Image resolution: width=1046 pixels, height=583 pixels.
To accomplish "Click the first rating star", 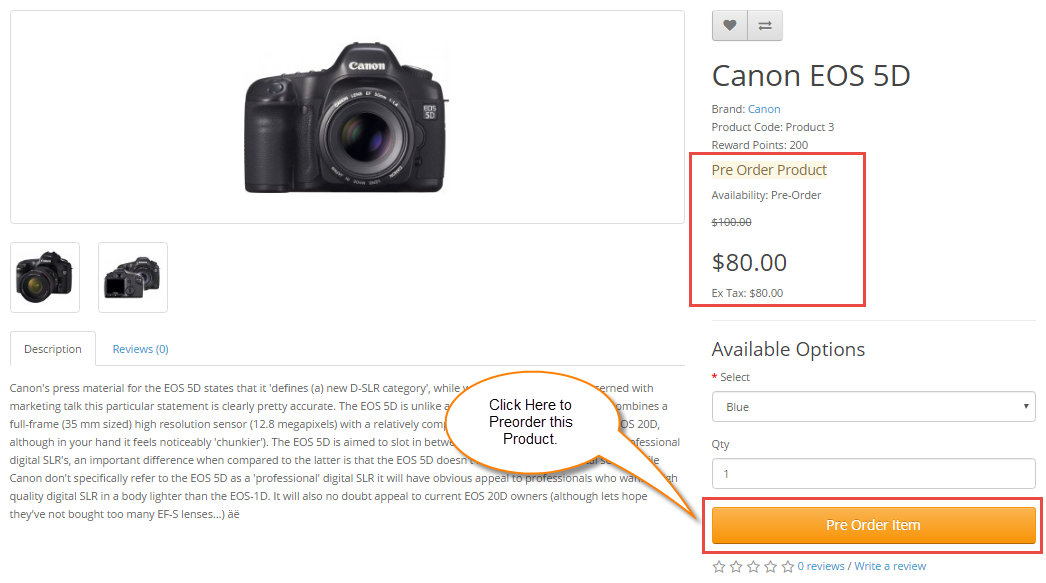I will click(x=719, y=567).
